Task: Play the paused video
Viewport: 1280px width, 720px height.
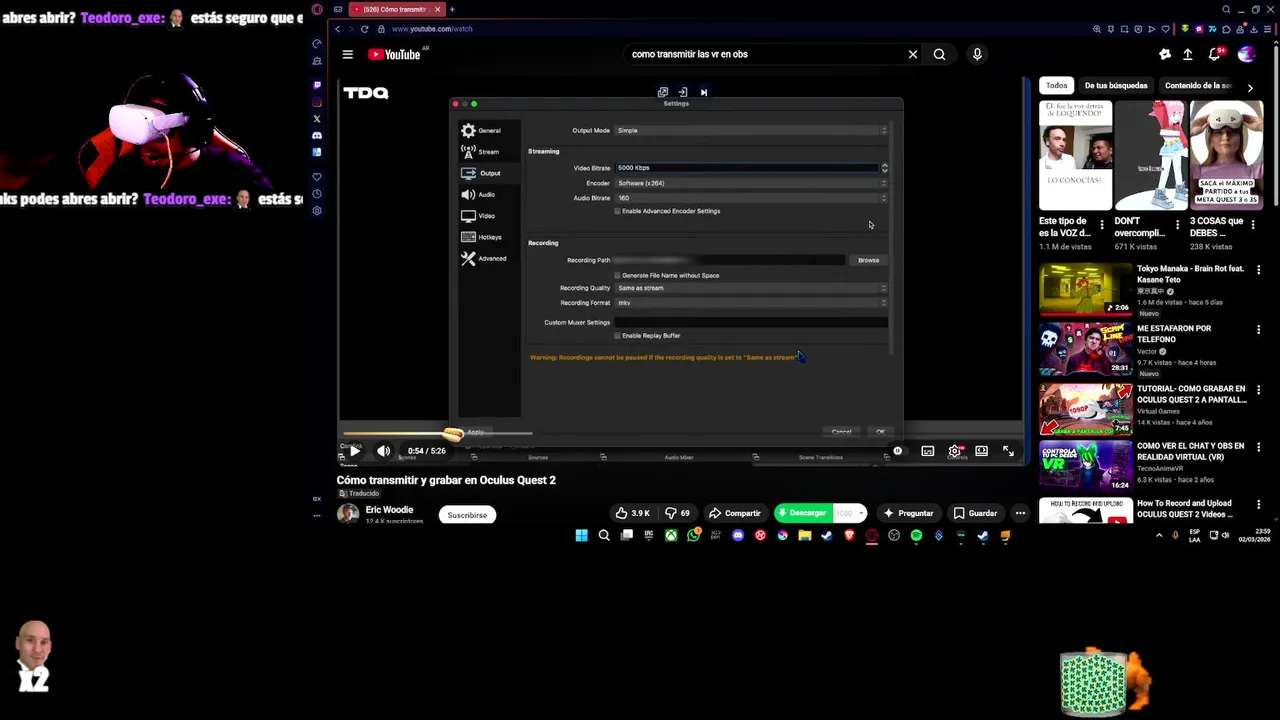Action: pyautogui.click(x=354, y=451)
